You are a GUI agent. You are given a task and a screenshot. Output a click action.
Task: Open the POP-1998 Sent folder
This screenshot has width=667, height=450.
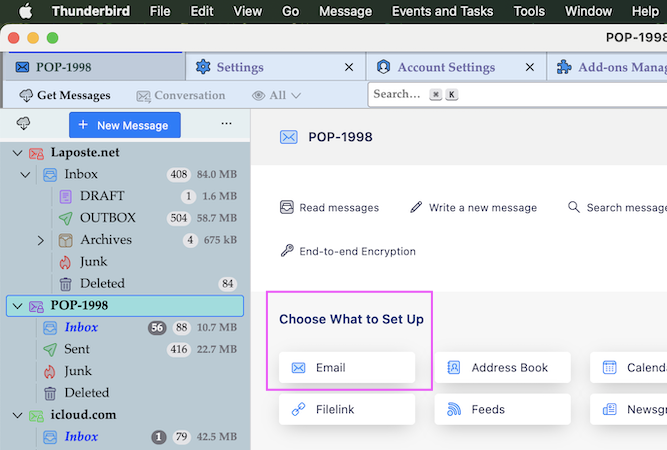(x=125, y=349)
